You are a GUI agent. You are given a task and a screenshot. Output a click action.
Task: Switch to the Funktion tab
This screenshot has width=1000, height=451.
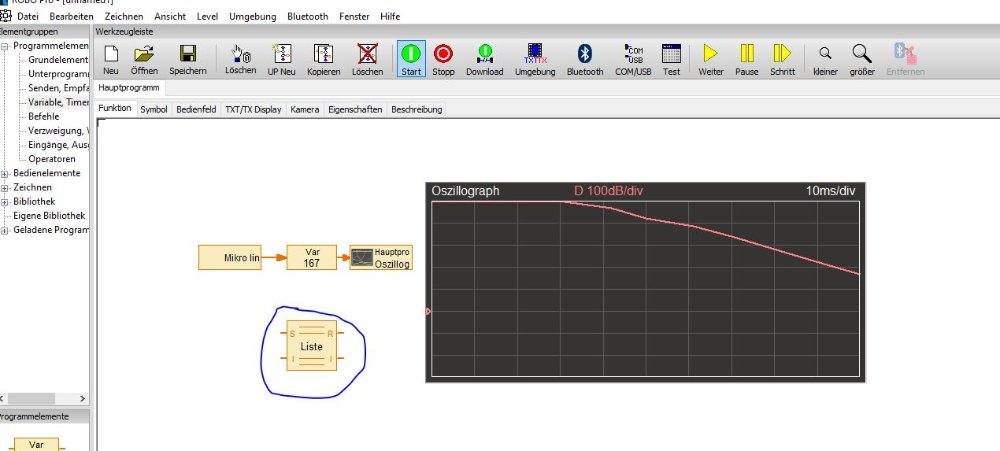tap(115, 108)
